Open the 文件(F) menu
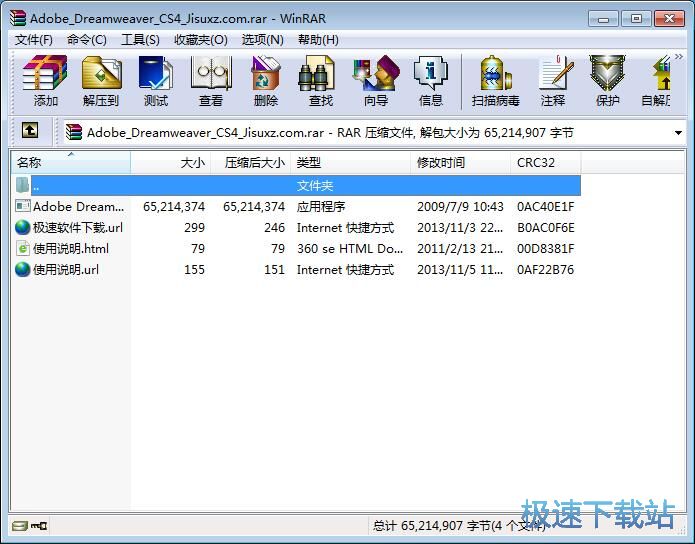Image resolution: width=695 pixels, height=544 pixels. click(34, 40)
